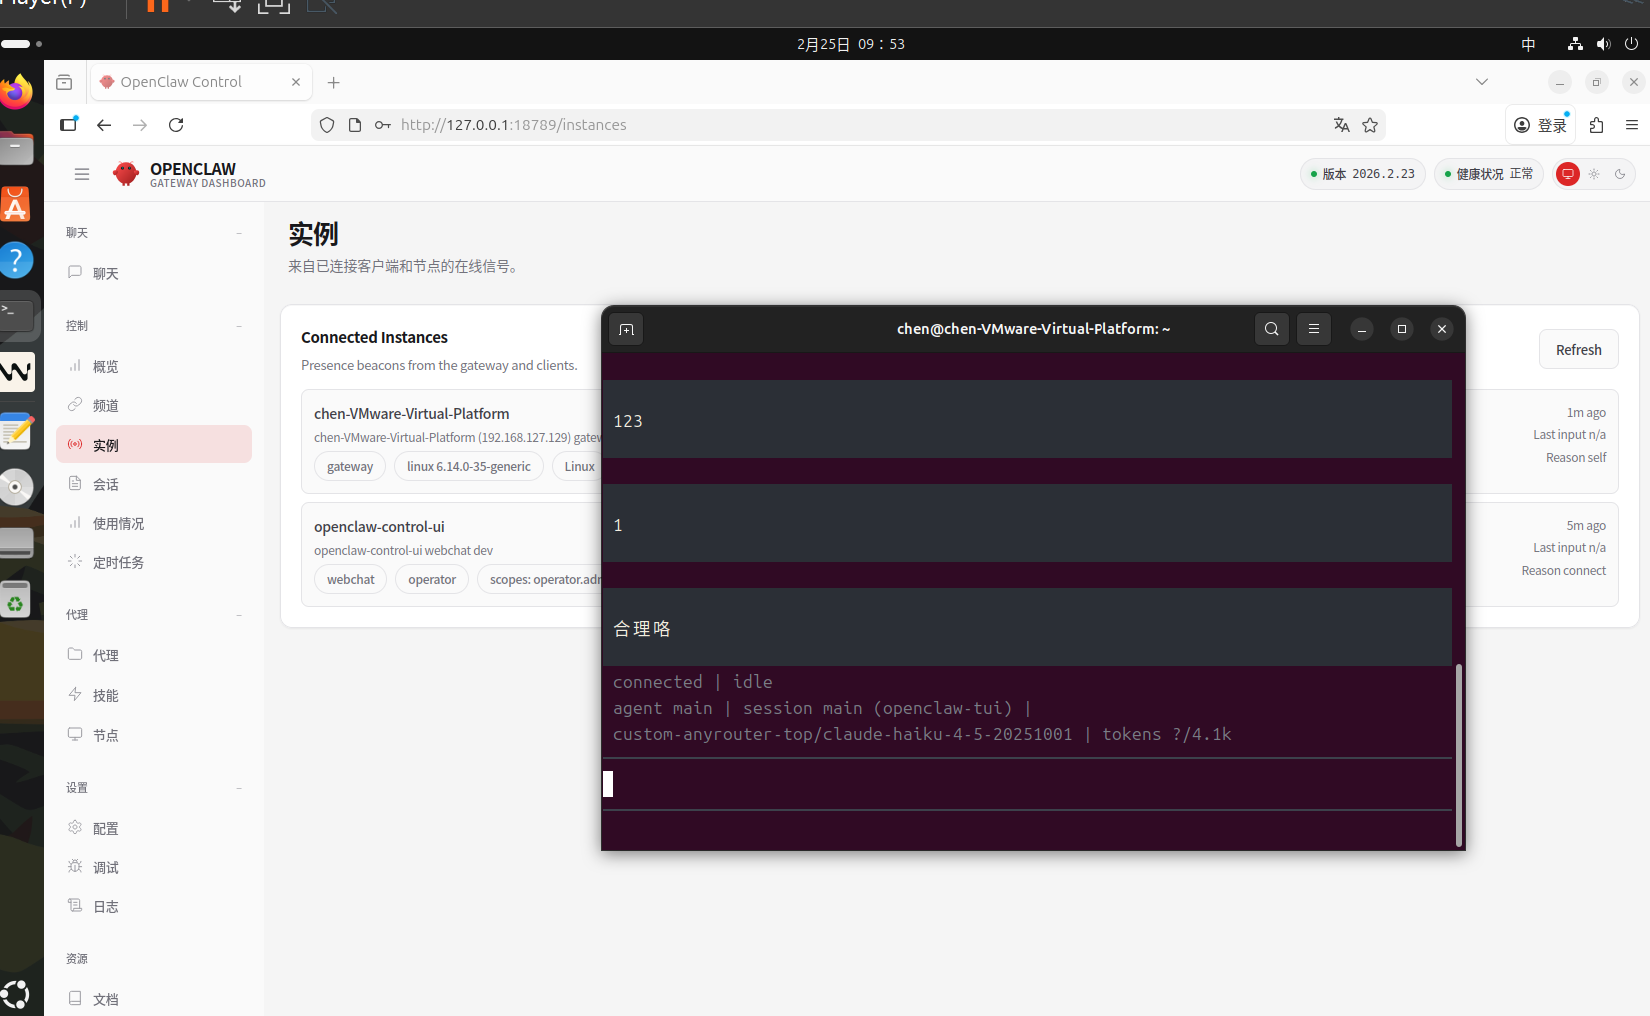The image size is (1650, 1016).
Task: Click the 配置 gear icon
Action: [75, 827]
